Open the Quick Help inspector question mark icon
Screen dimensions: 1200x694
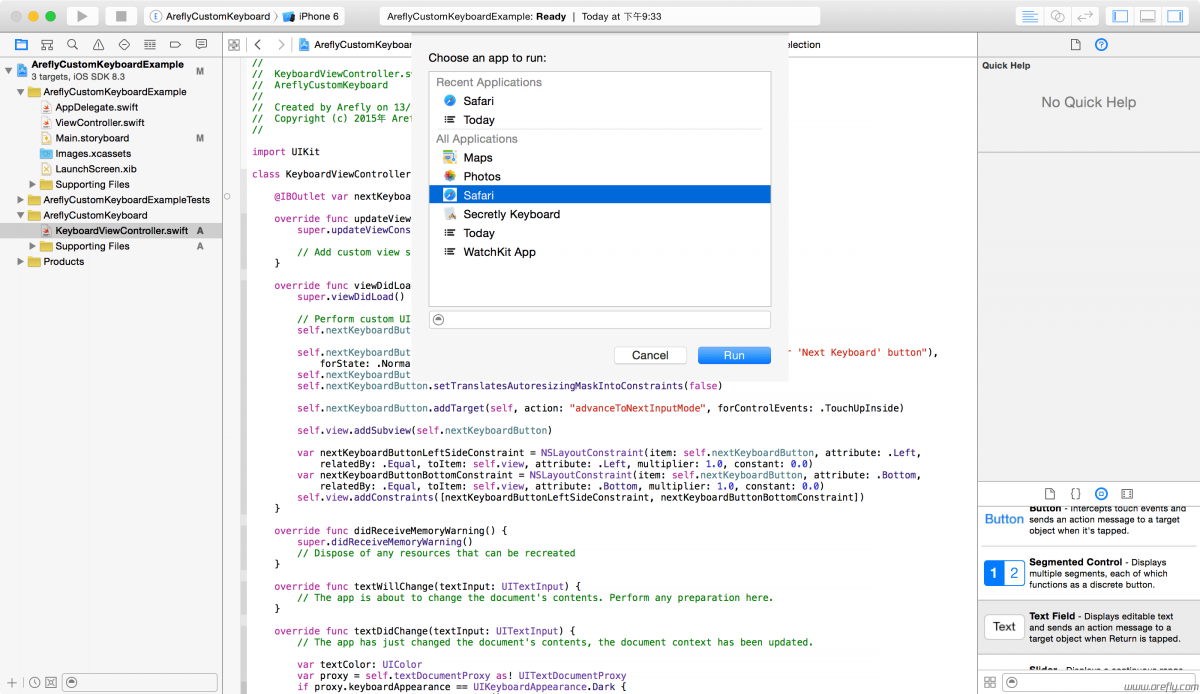(x=1101, y=44)
